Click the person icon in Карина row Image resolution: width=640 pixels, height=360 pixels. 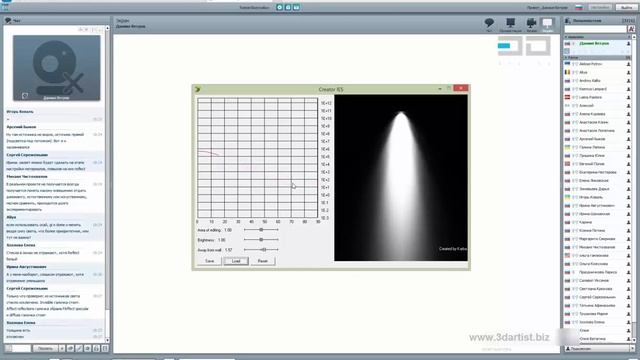point(629,222)
